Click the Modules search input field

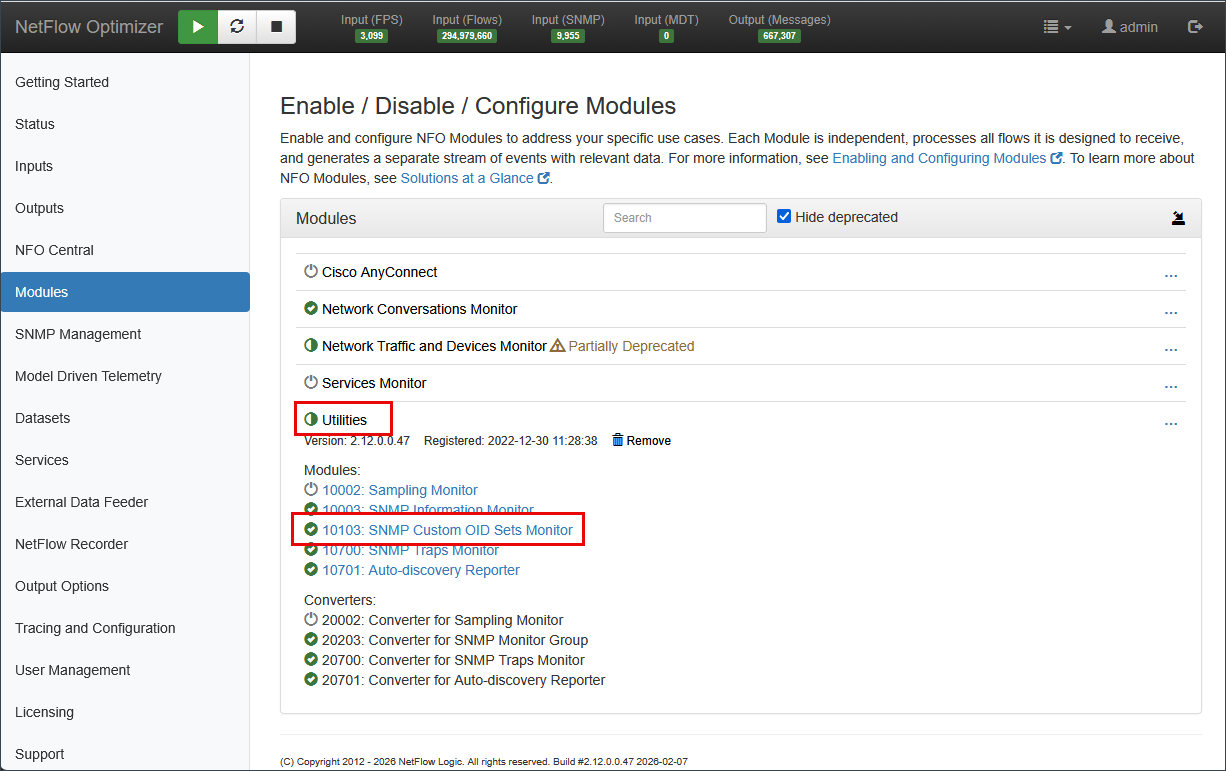684,218
